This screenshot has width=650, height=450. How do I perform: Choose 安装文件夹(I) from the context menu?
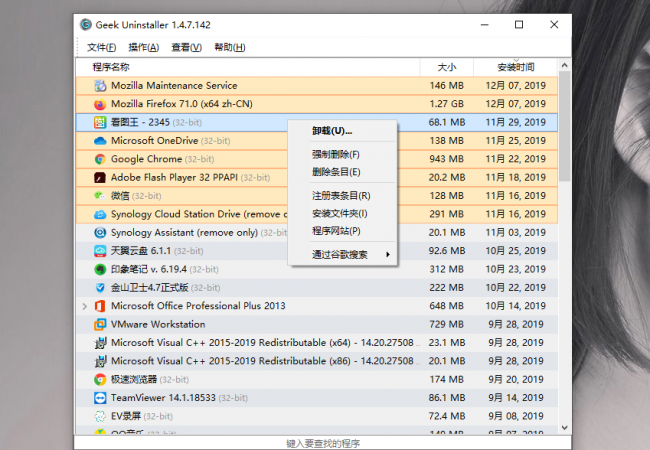[340, 213]
